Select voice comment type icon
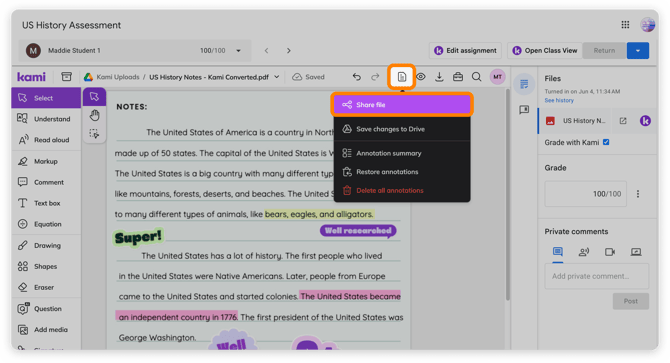Image resolution: width=670 pixels, height=363 pixels. [584, 252]
